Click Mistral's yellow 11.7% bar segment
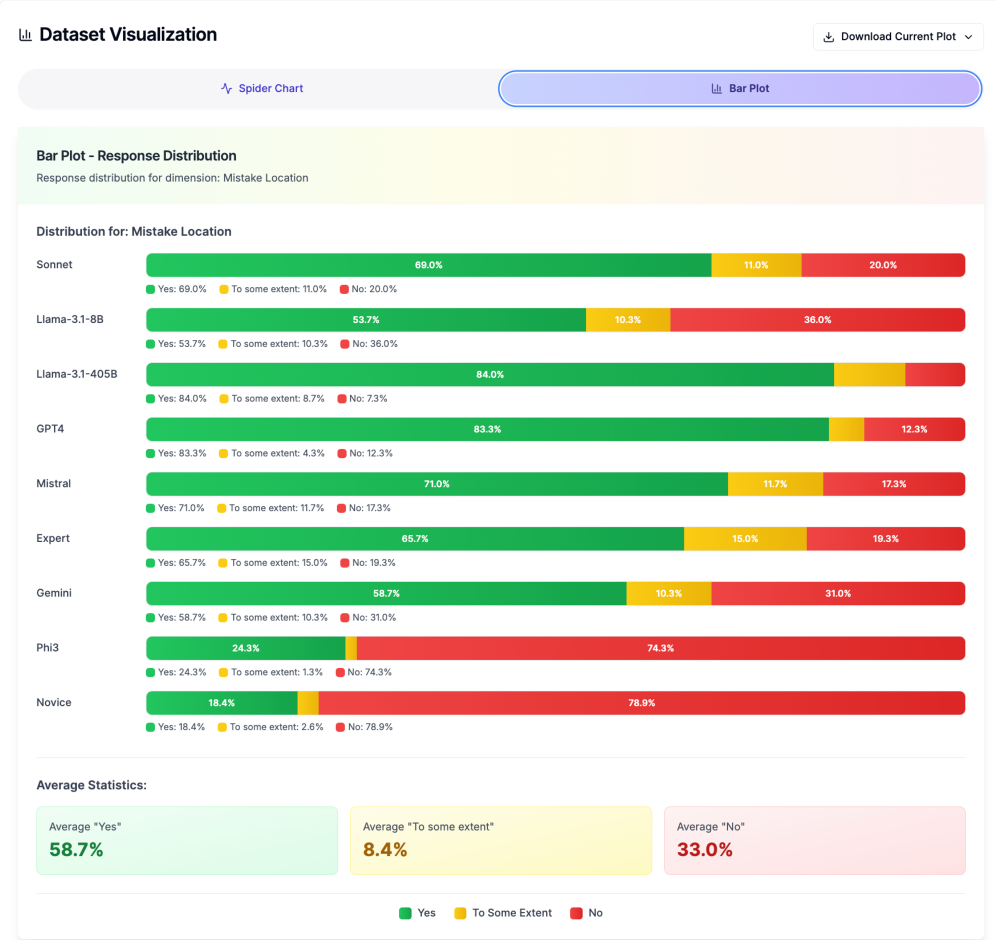This screenshot has width=997, height=940. coord(775,484)
